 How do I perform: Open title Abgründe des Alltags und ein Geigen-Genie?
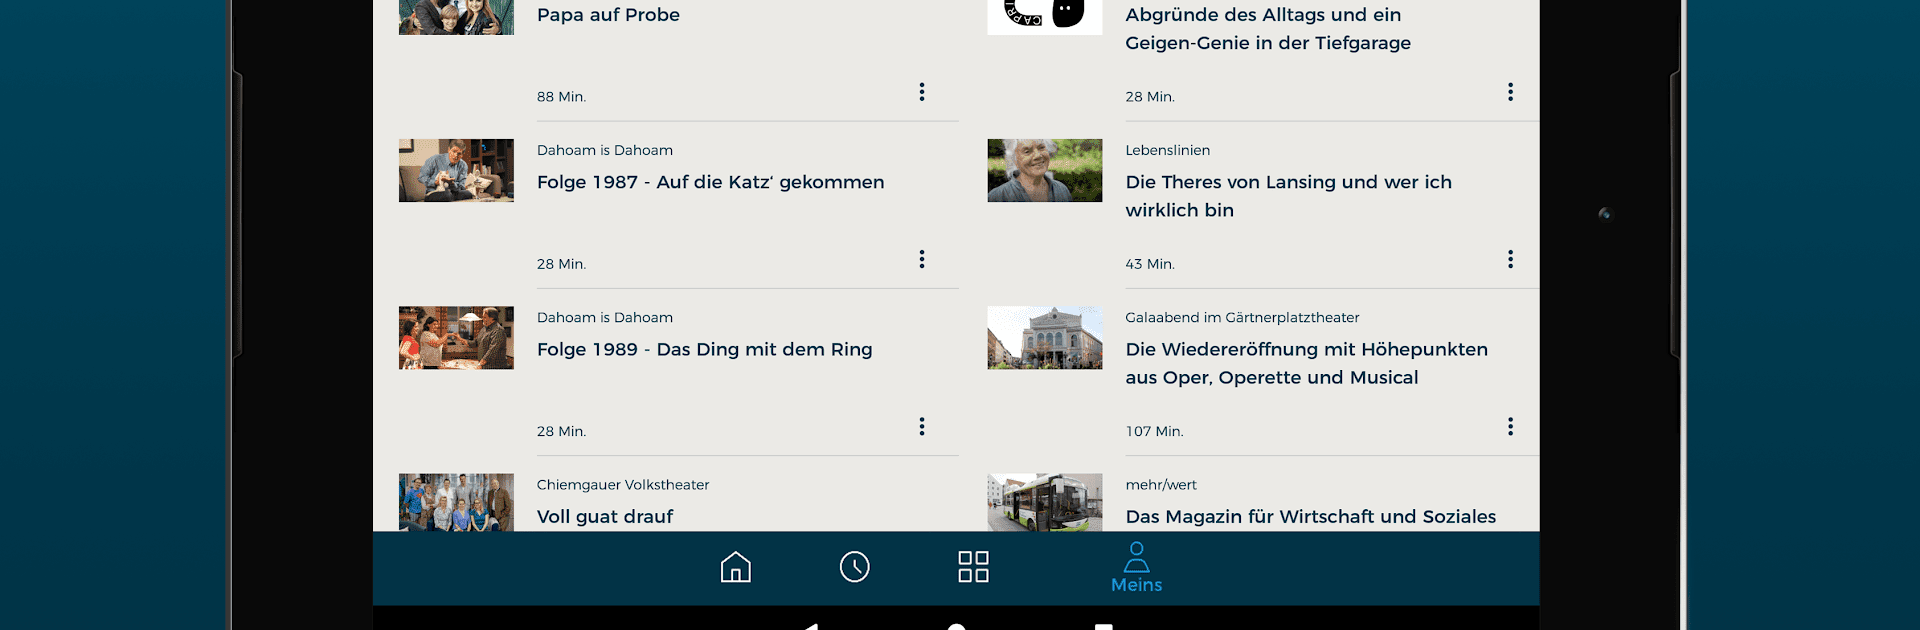[x=1268, y=29]
